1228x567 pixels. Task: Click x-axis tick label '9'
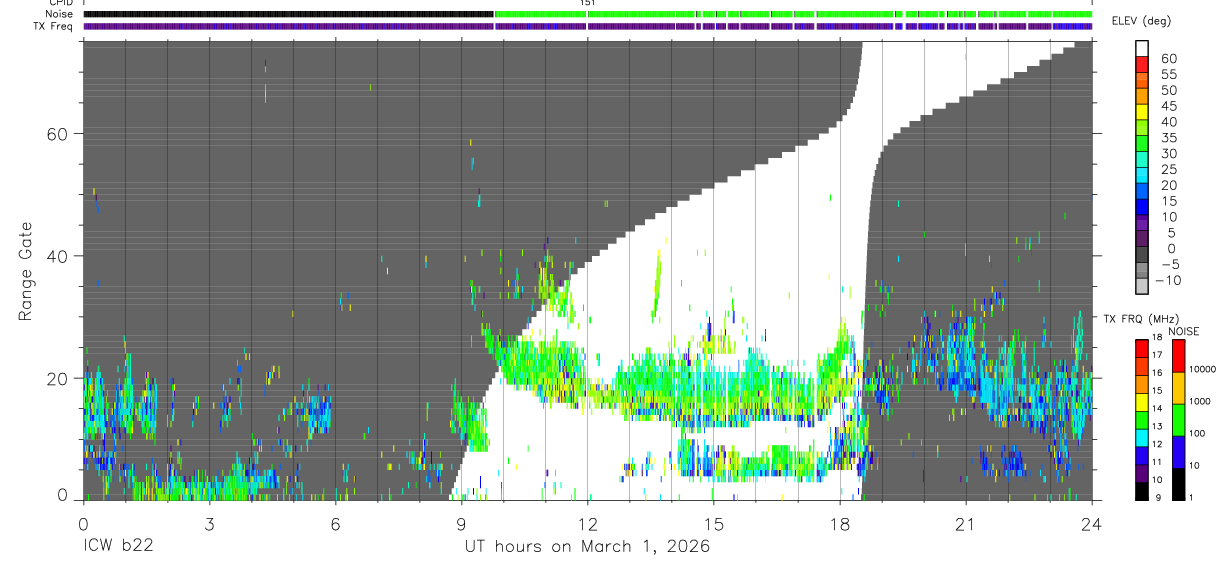coord(461,524)
